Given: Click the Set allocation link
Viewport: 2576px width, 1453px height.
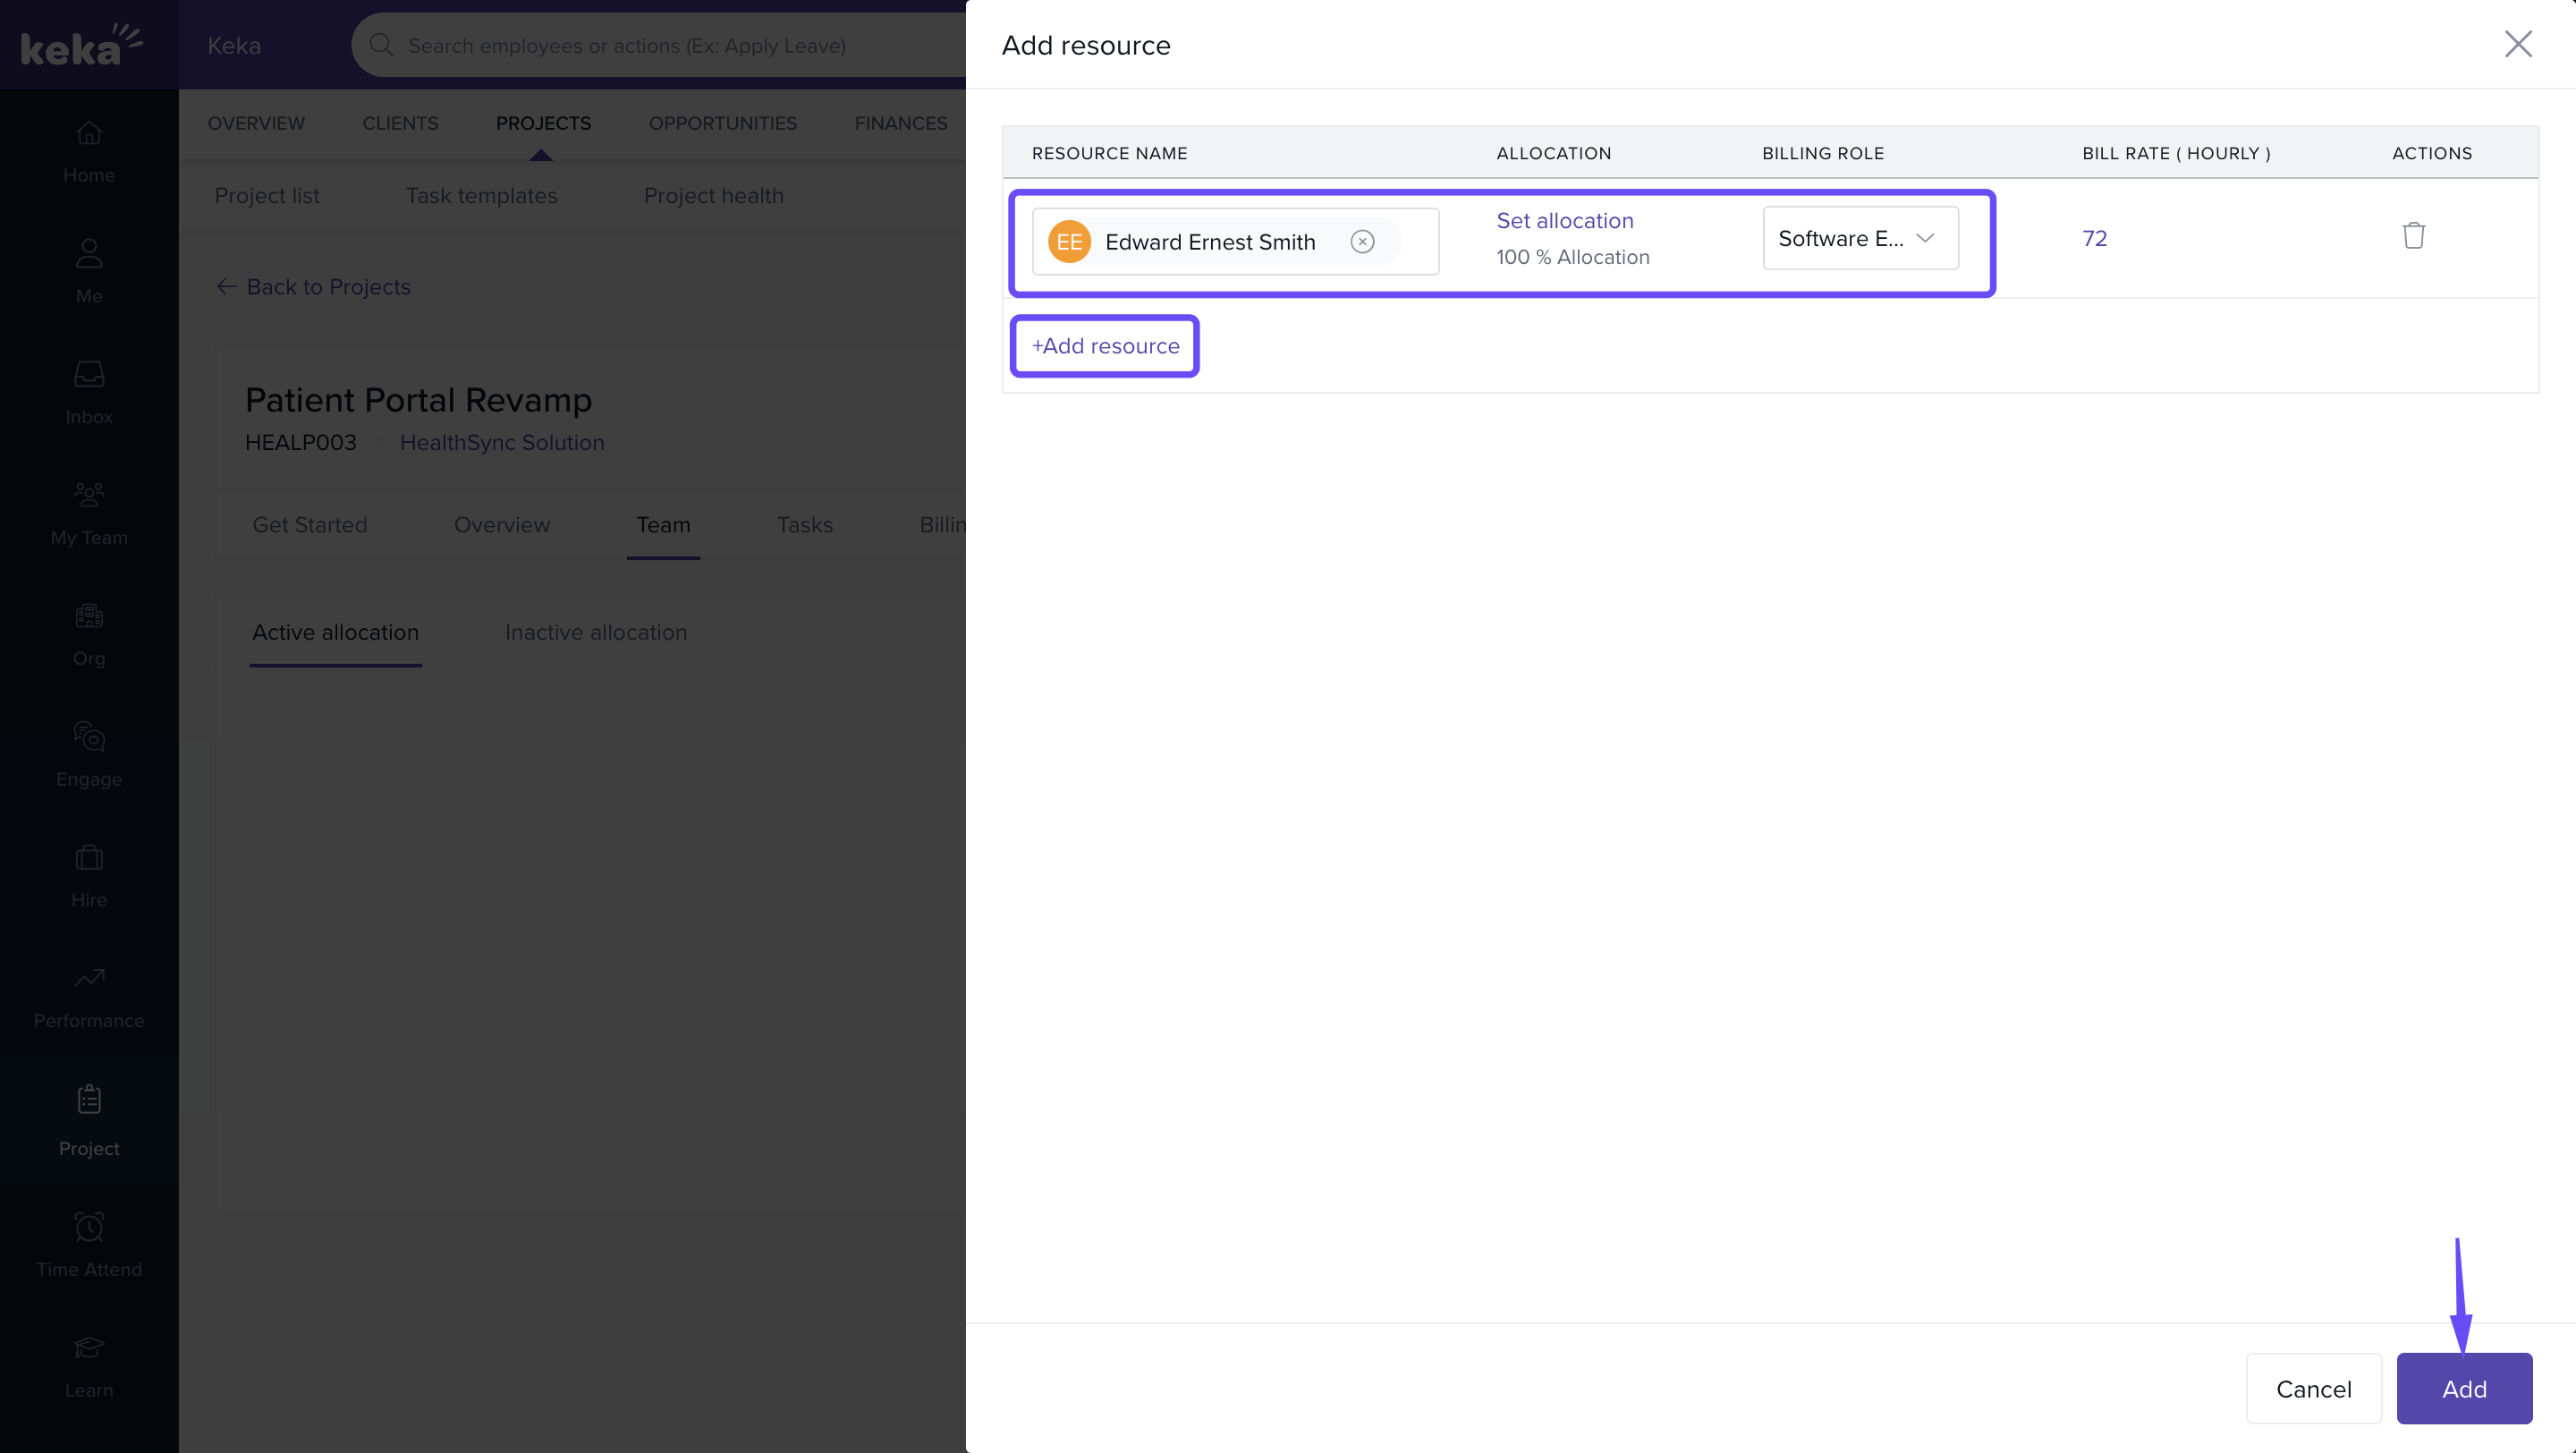Looking at the screenshot, I should pos(1564,221).
